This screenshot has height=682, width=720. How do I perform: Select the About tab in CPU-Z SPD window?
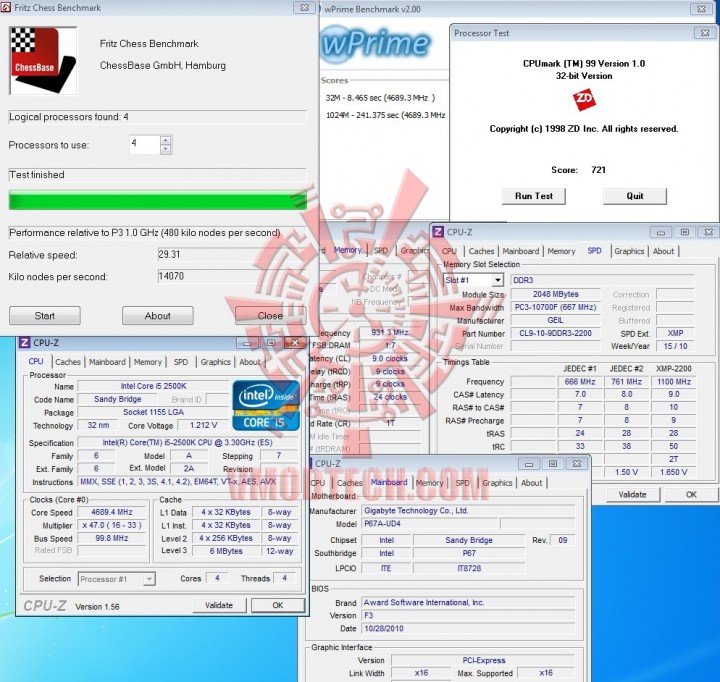pyautogui.click(x=664, y=251)
